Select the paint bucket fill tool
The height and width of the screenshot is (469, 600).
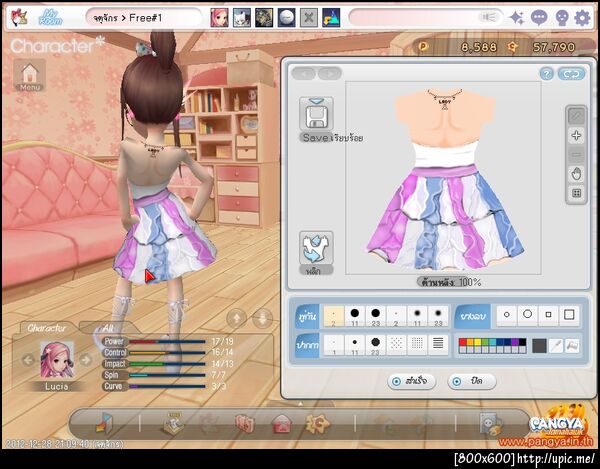tap(572, 346)
